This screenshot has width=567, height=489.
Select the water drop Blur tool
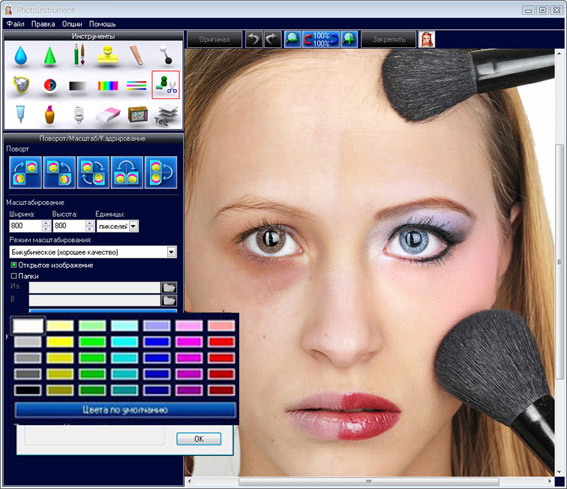coord(21,55)
